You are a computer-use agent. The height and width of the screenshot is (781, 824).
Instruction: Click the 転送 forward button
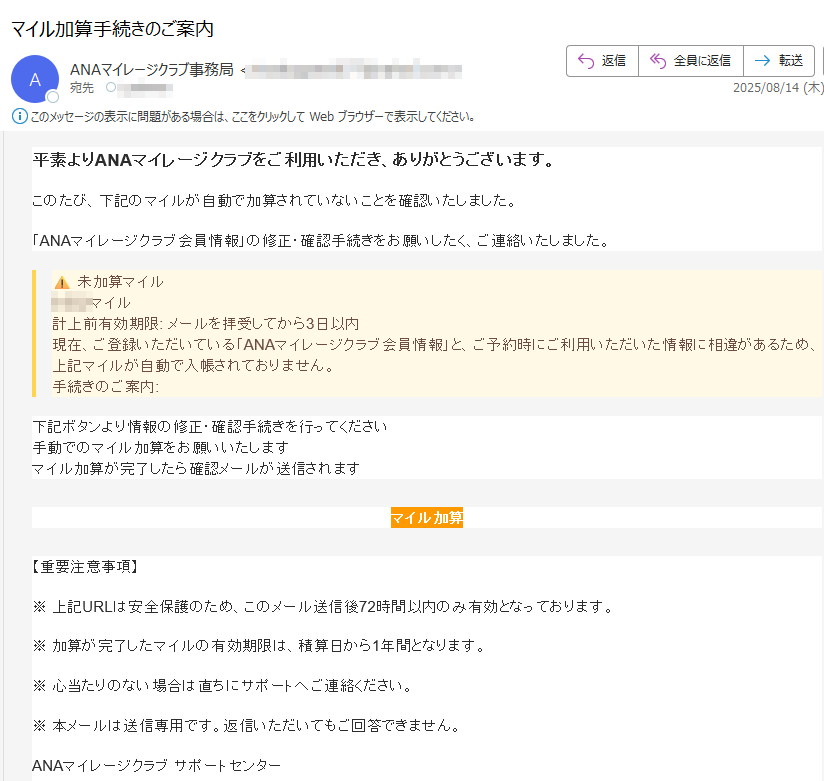point(779,61)
